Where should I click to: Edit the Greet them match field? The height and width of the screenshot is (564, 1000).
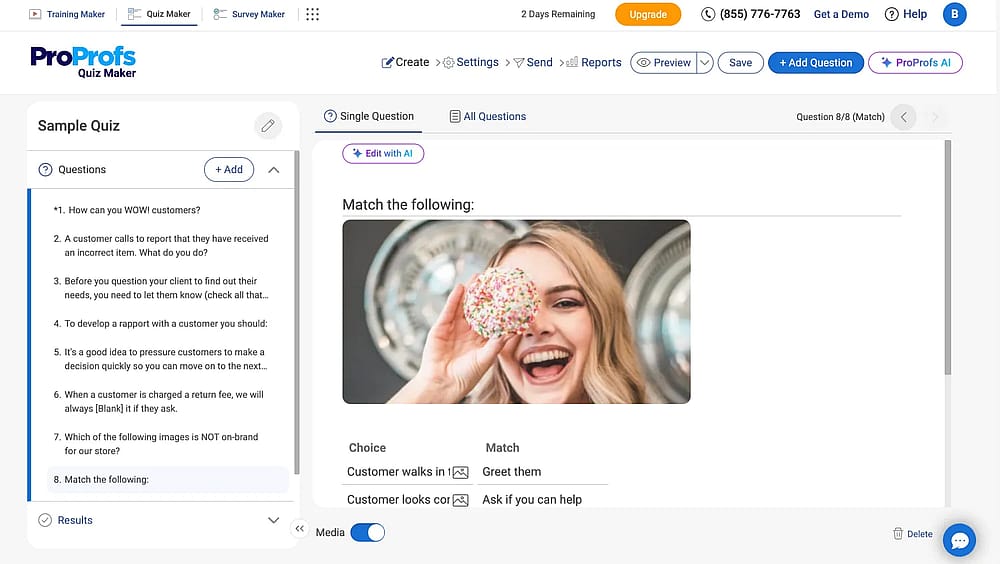(x=542, y=472)
